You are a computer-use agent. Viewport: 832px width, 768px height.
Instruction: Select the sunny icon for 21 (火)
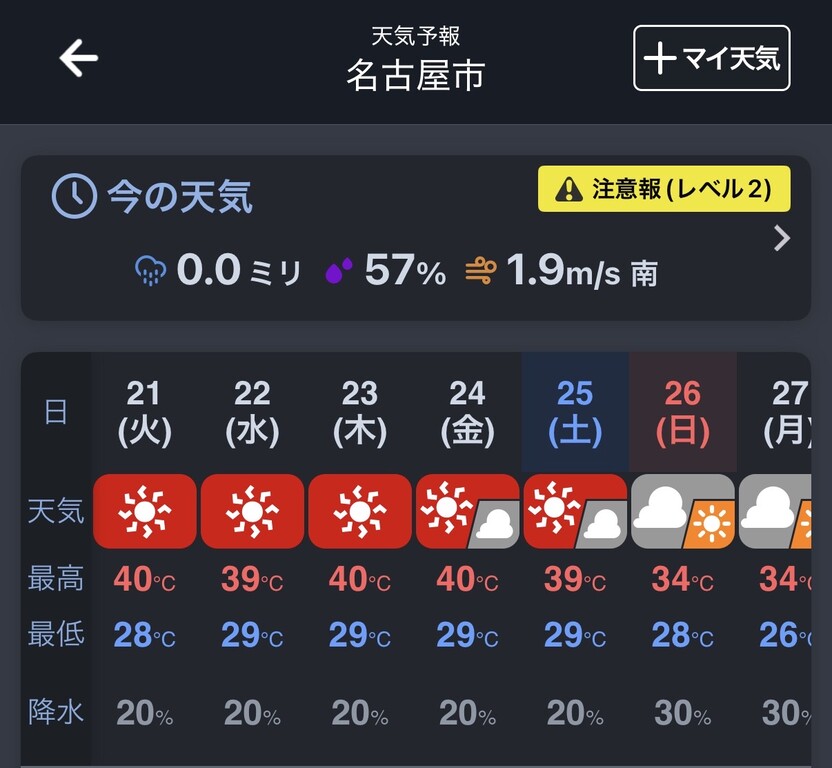(145, 511)
